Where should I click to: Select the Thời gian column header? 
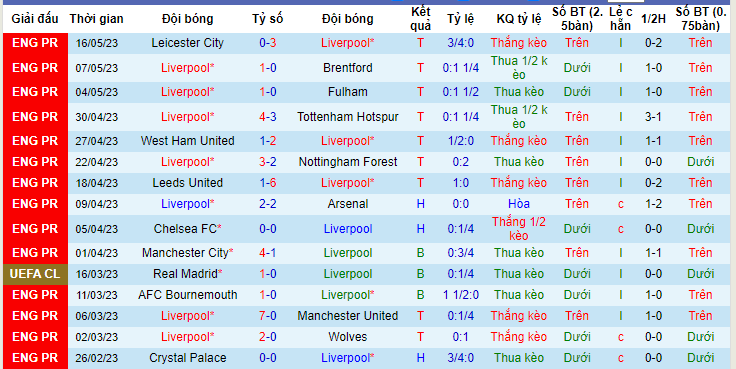click(x=97, y=19)
